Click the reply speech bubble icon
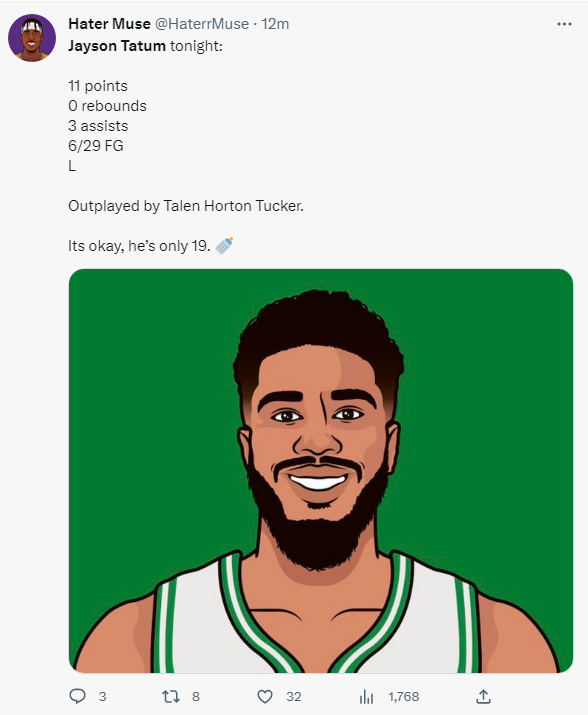Screen dimensions: 588x715 pos(78,696)
